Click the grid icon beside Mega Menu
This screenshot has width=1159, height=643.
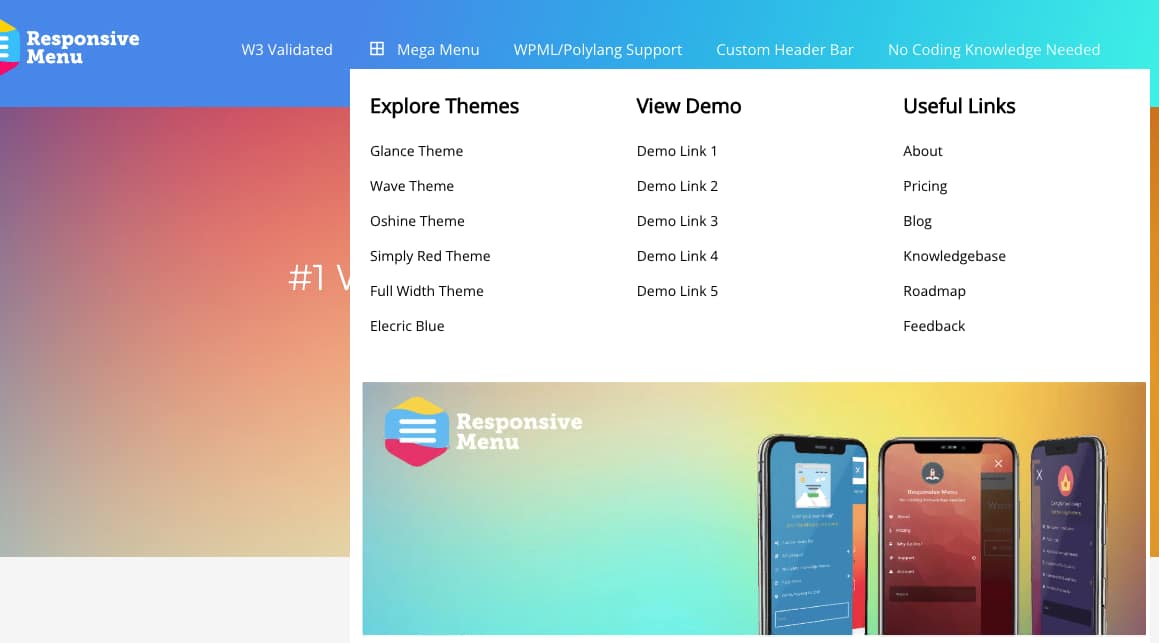pos(377,48)
